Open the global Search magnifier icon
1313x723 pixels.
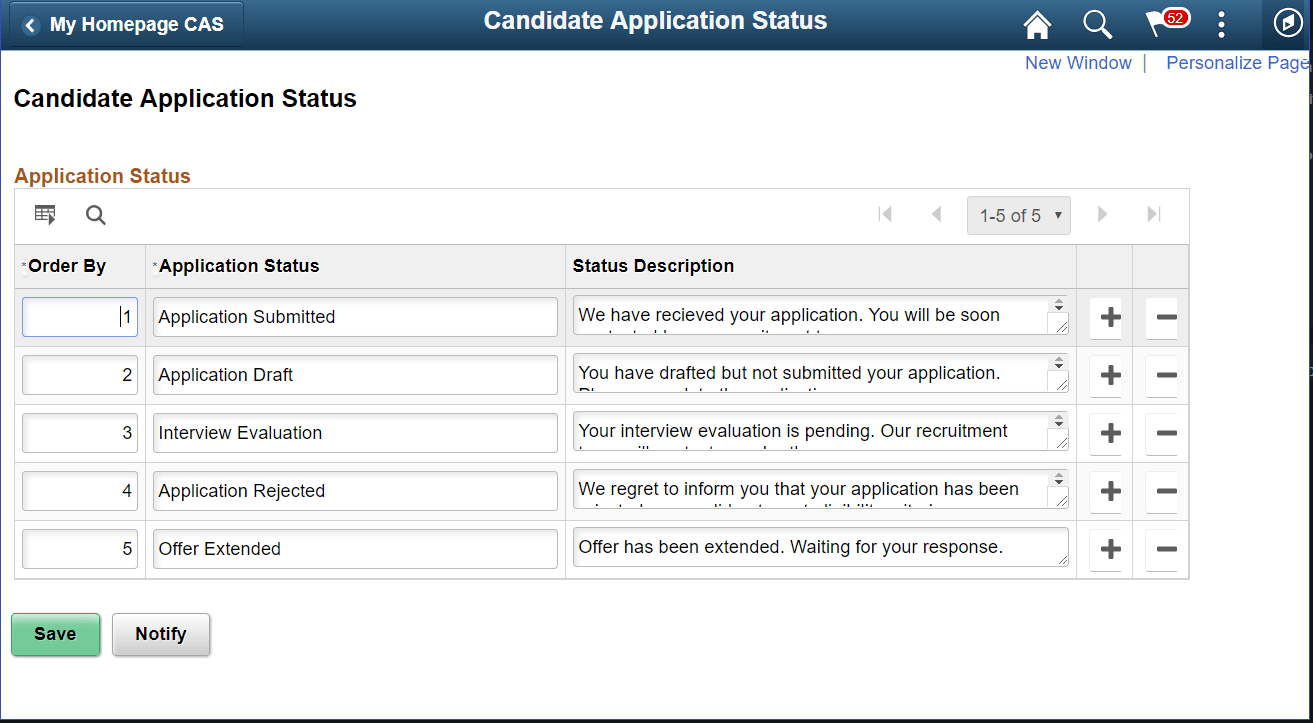click(x=1097, y=24)
